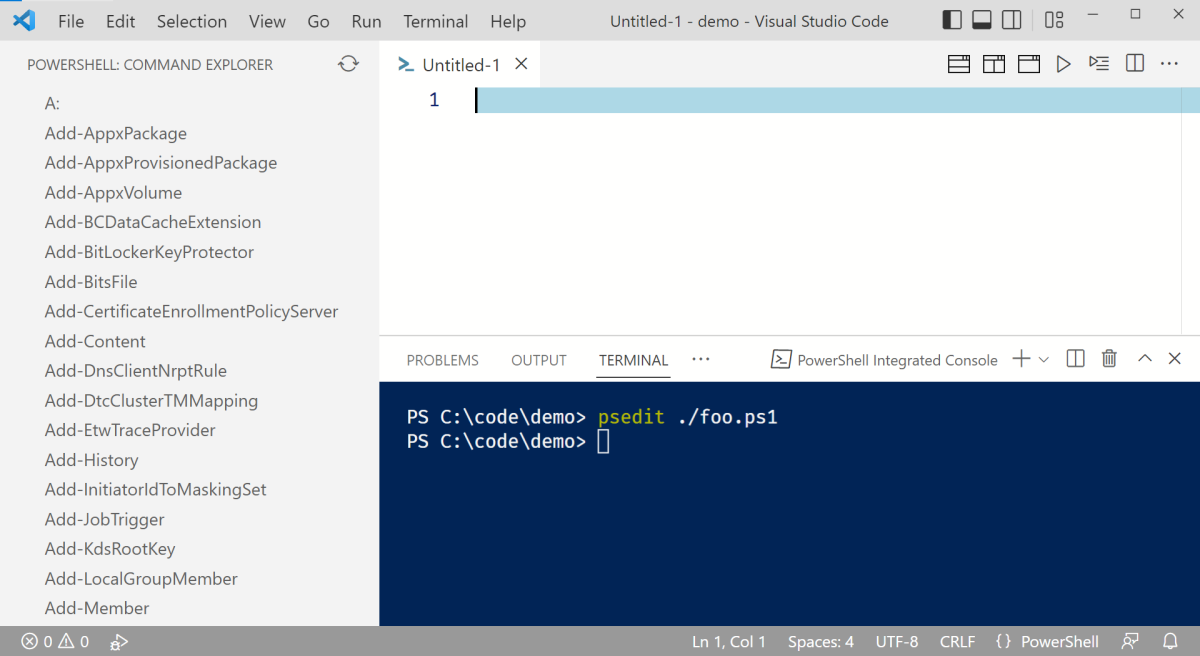Kill the terminal with trash icon
This screenshot has height=656, width=1200.
[1109, 359]
